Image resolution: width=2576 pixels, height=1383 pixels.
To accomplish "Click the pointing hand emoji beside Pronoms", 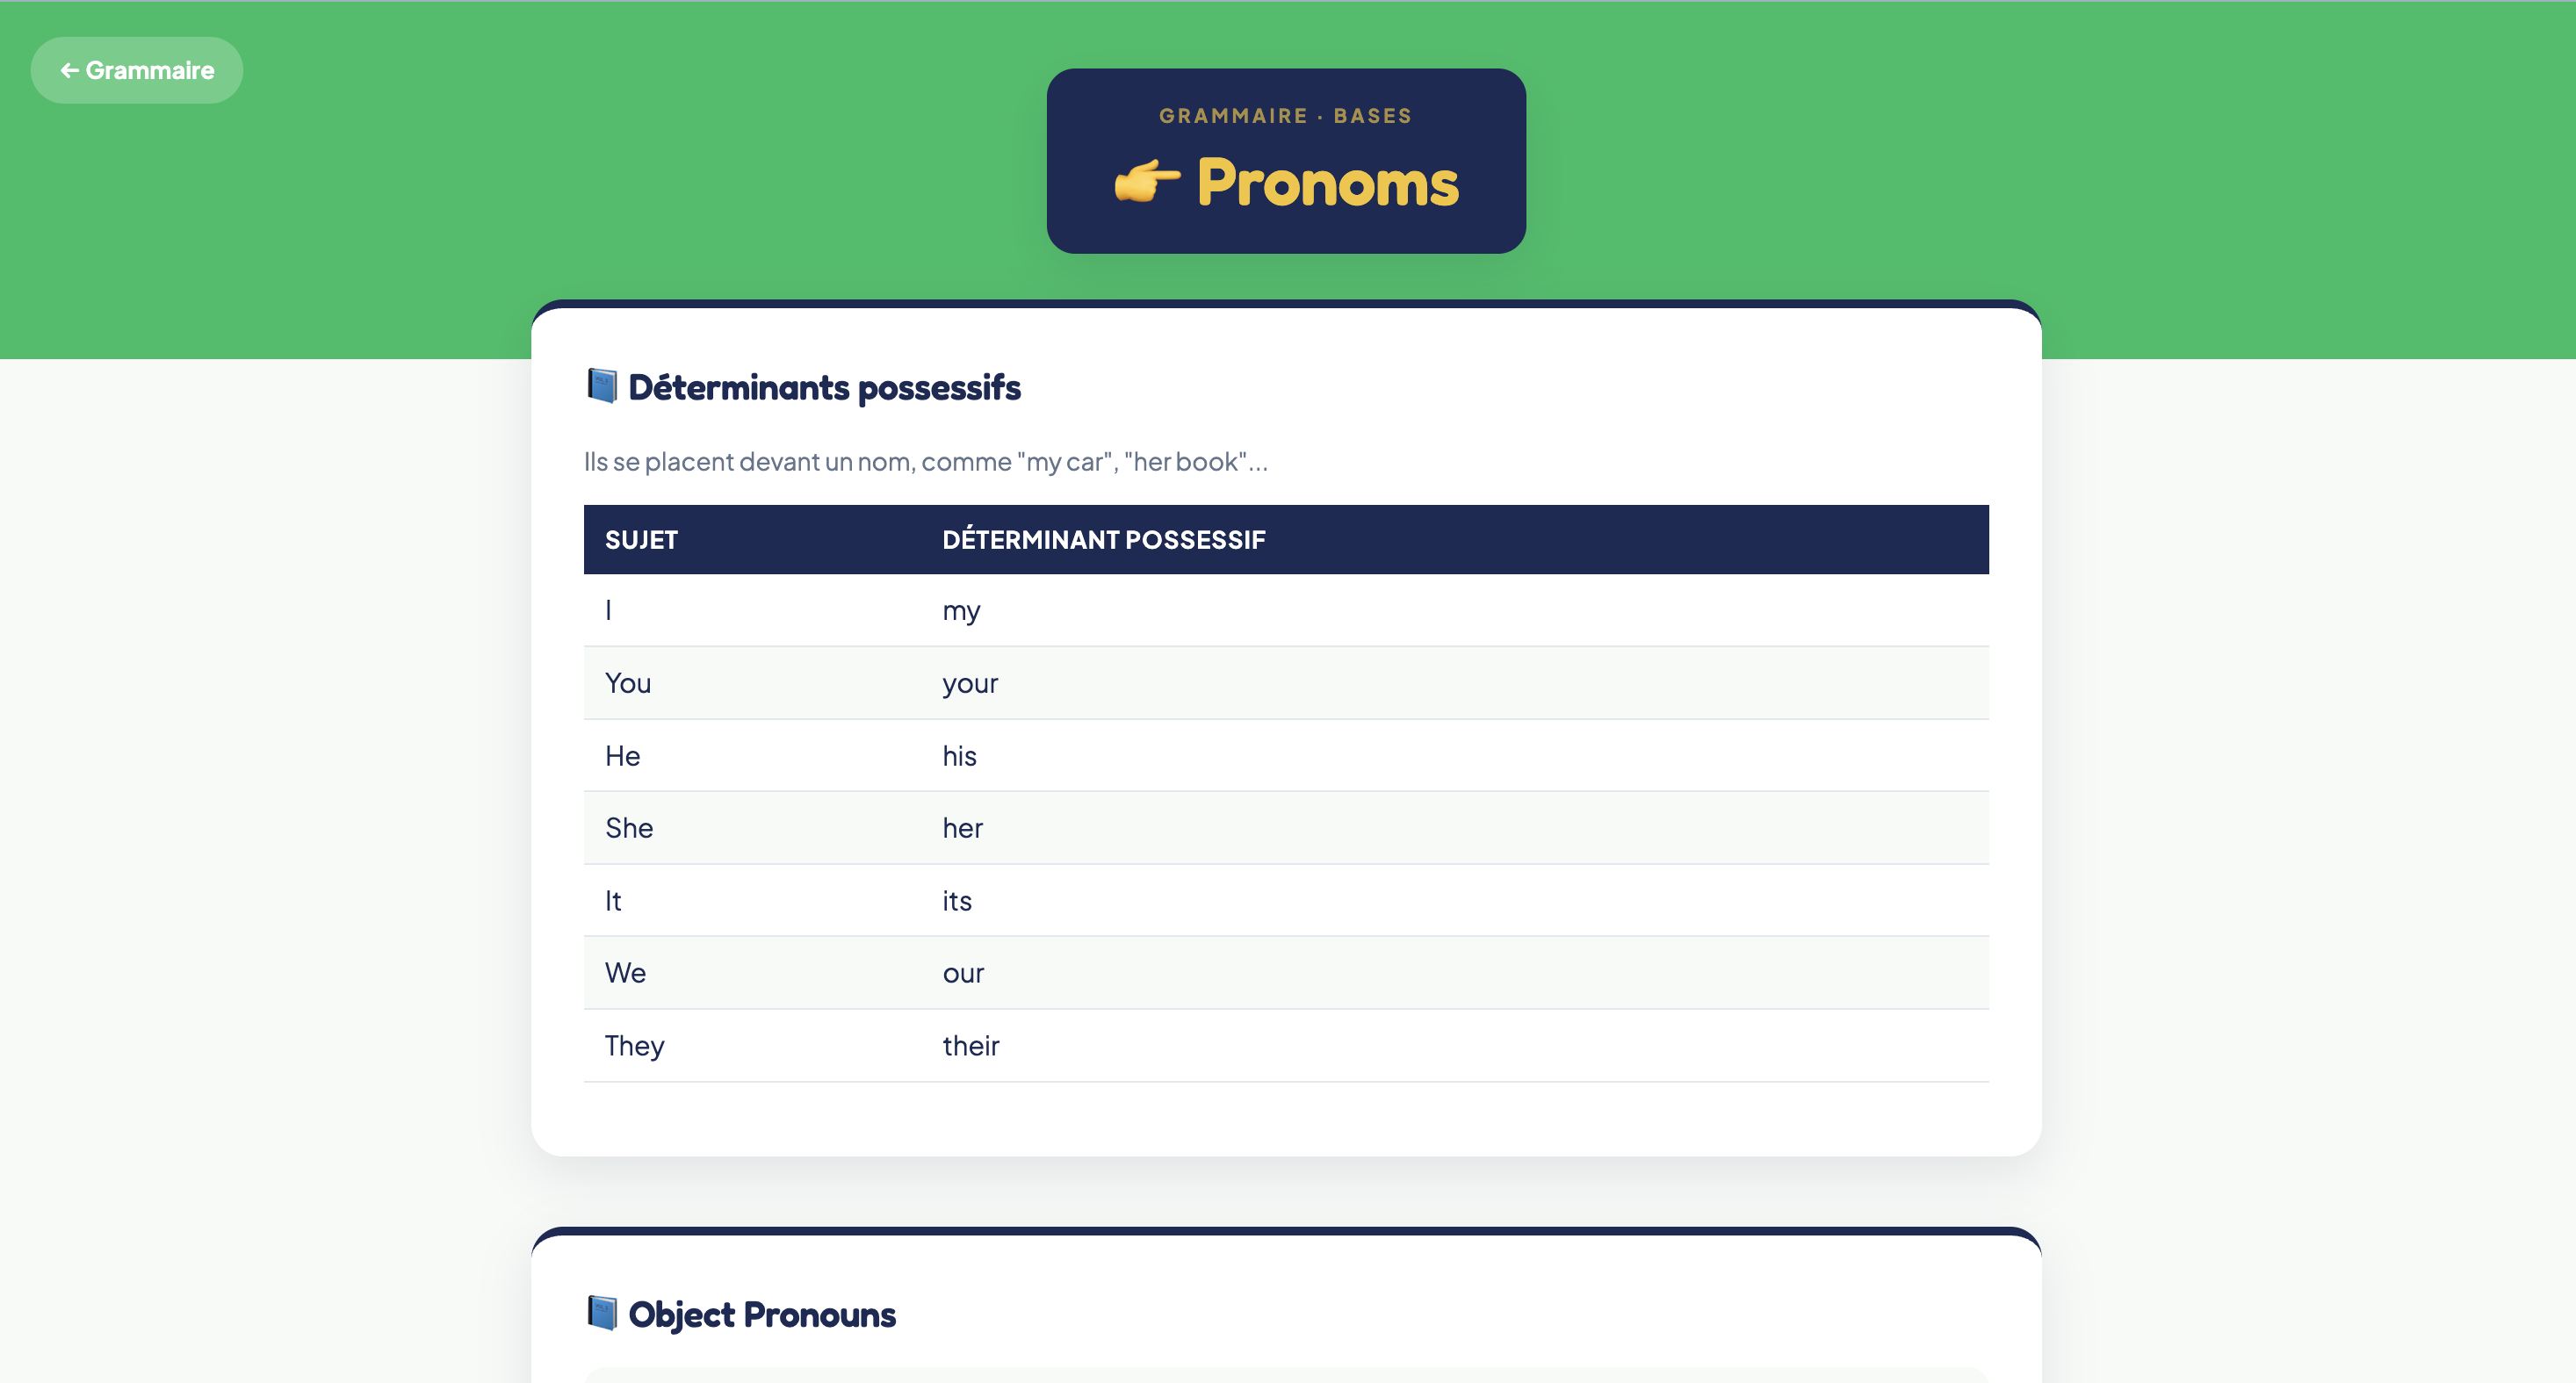I will (x=1147, y=182).
